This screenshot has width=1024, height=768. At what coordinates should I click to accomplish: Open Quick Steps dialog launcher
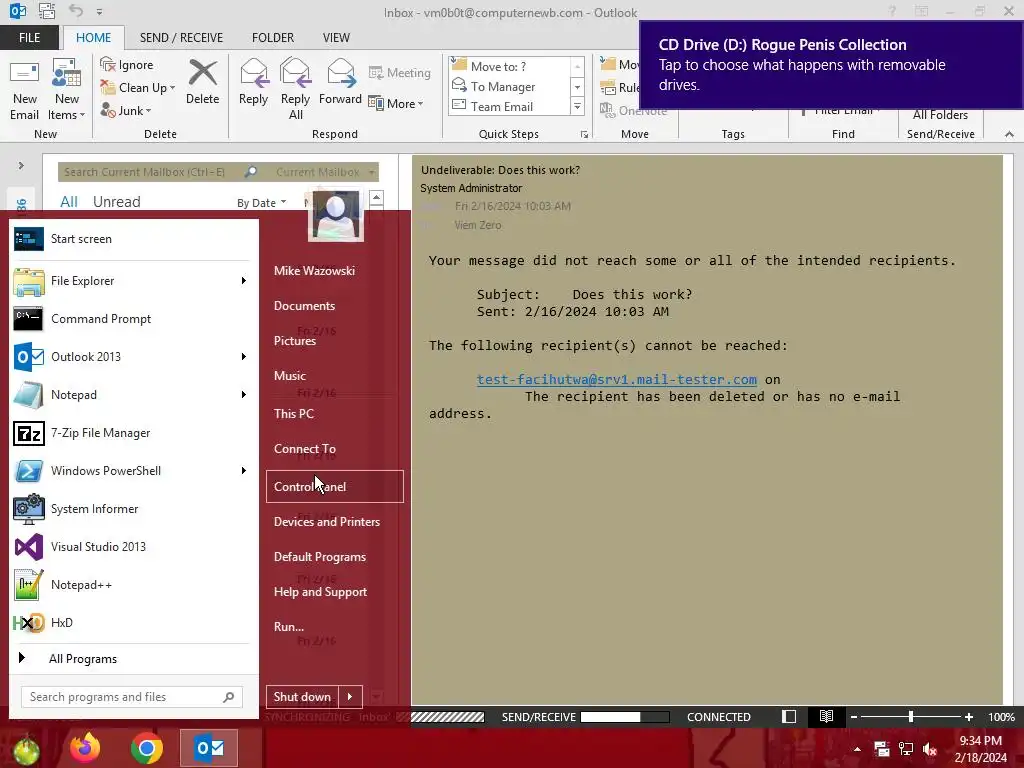tap(584, 135)
